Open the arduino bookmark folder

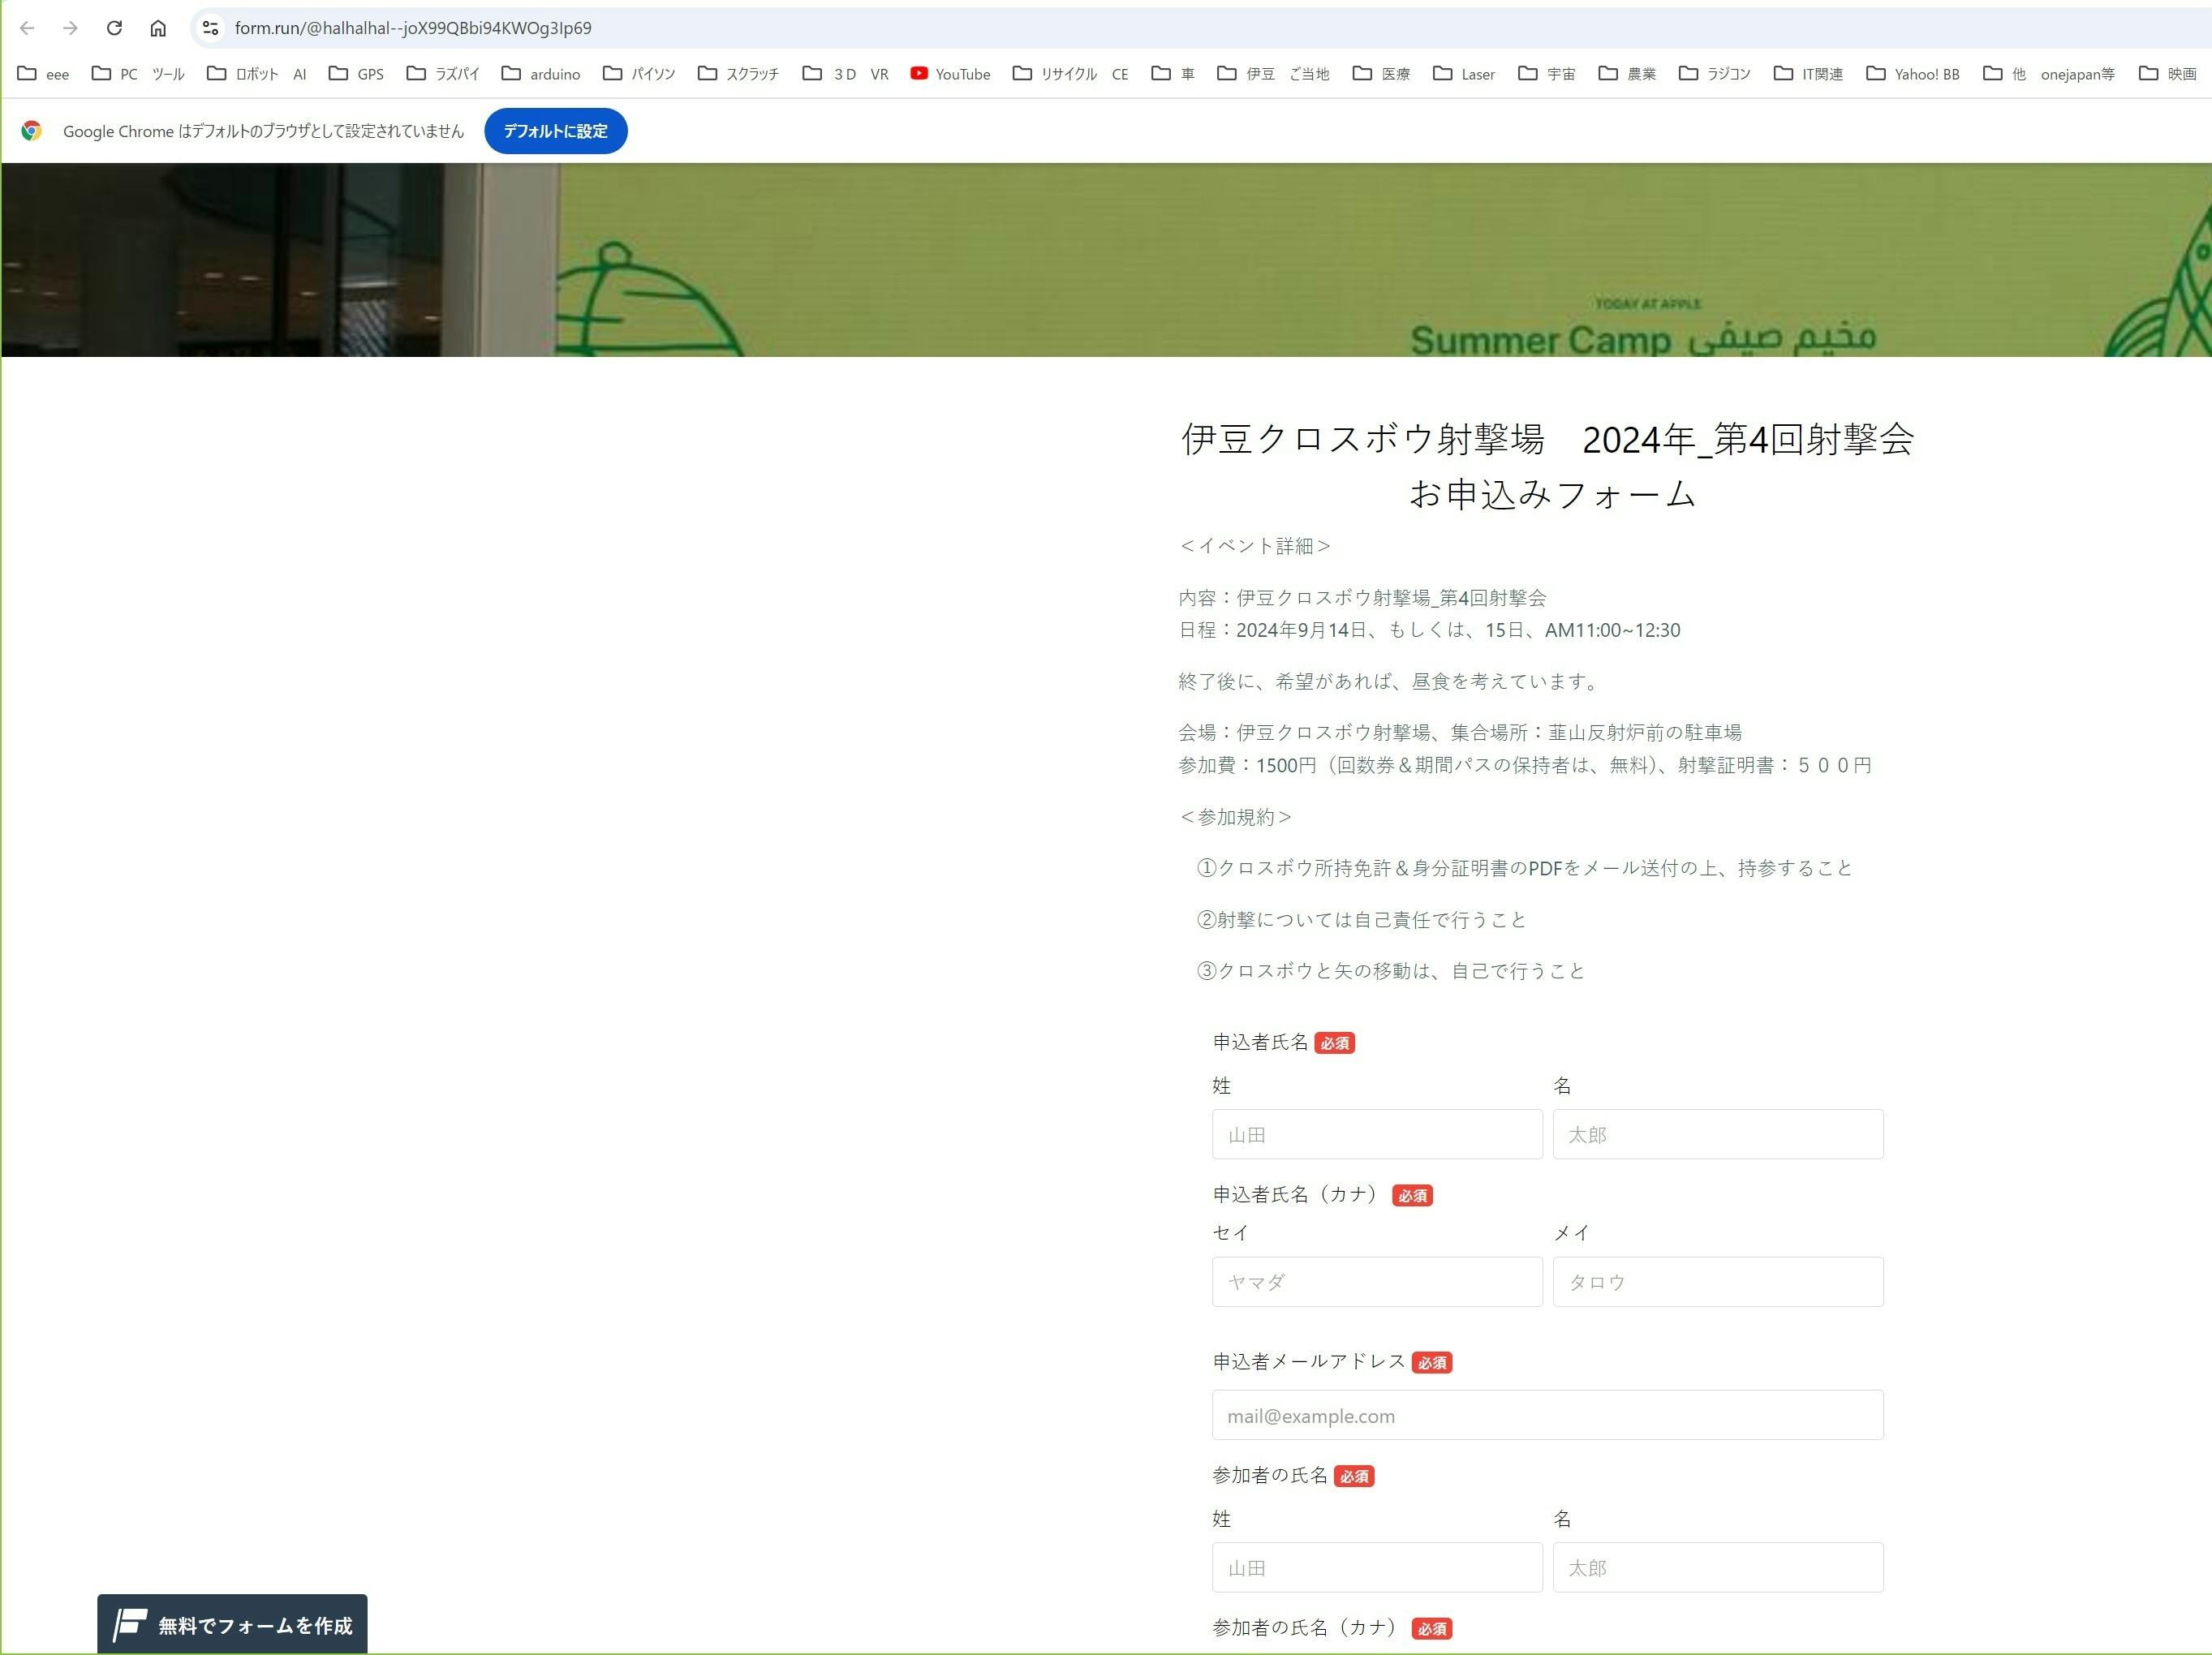point(541,74)
